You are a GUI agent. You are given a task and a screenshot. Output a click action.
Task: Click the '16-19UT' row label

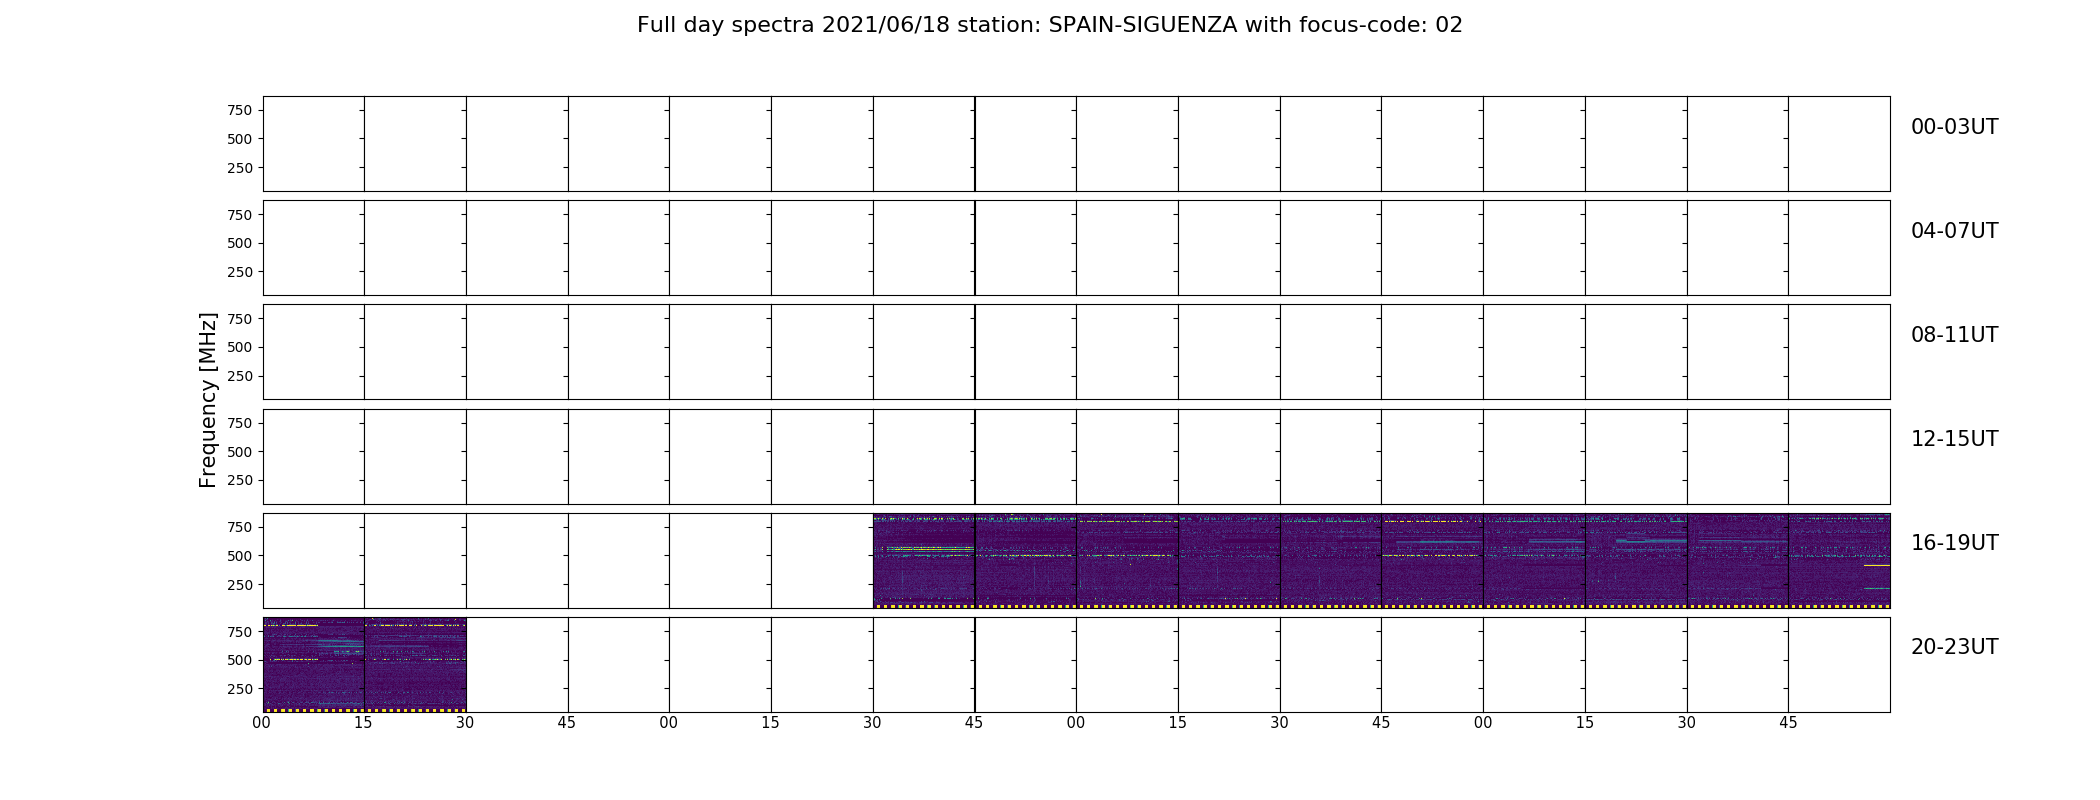tap(1954, 543)
